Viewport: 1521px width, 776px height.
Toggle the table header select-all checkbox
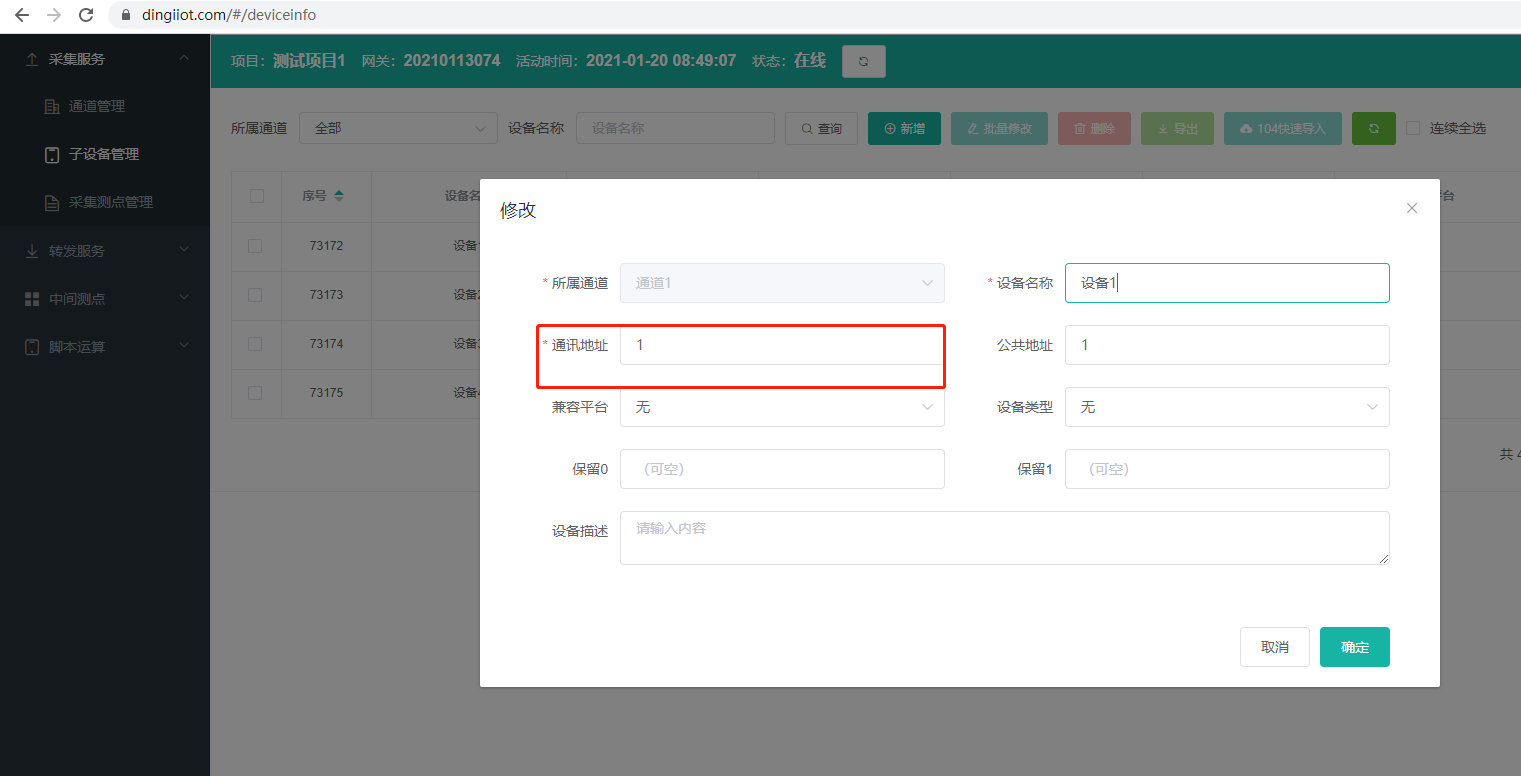[257, 196]
